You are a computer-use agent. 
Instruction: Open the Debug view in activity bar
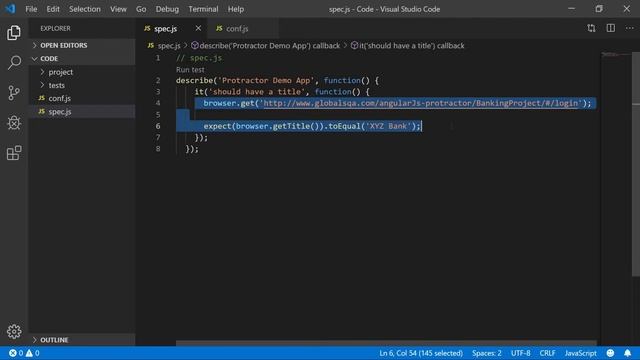pyautogui.click(x=14, y=123)
